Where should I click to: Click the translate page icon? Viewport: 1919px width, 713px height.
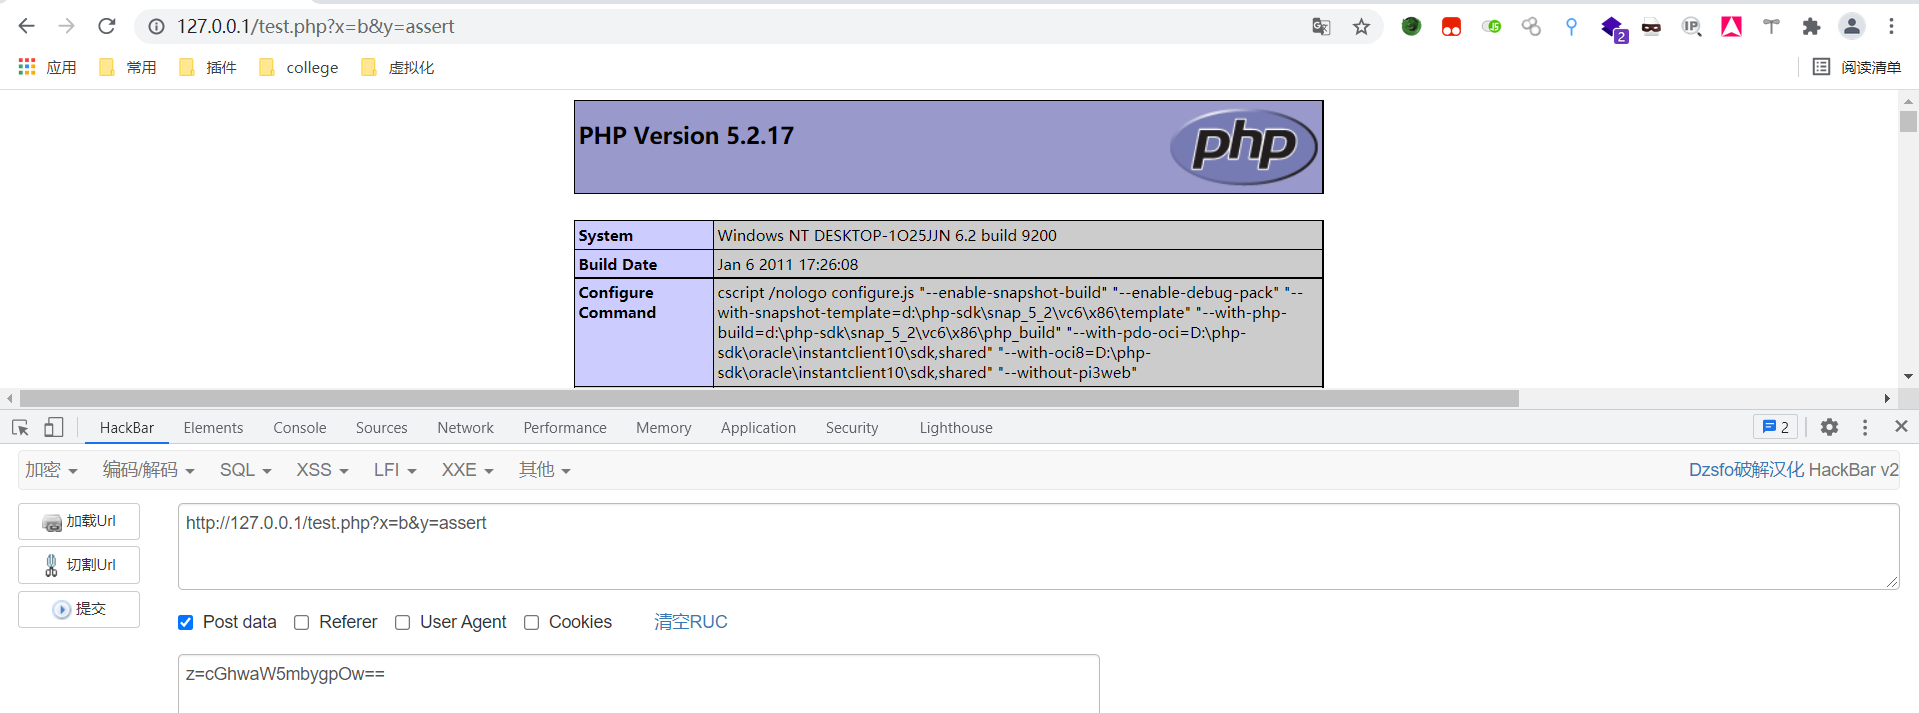[x=1321, y=27]
